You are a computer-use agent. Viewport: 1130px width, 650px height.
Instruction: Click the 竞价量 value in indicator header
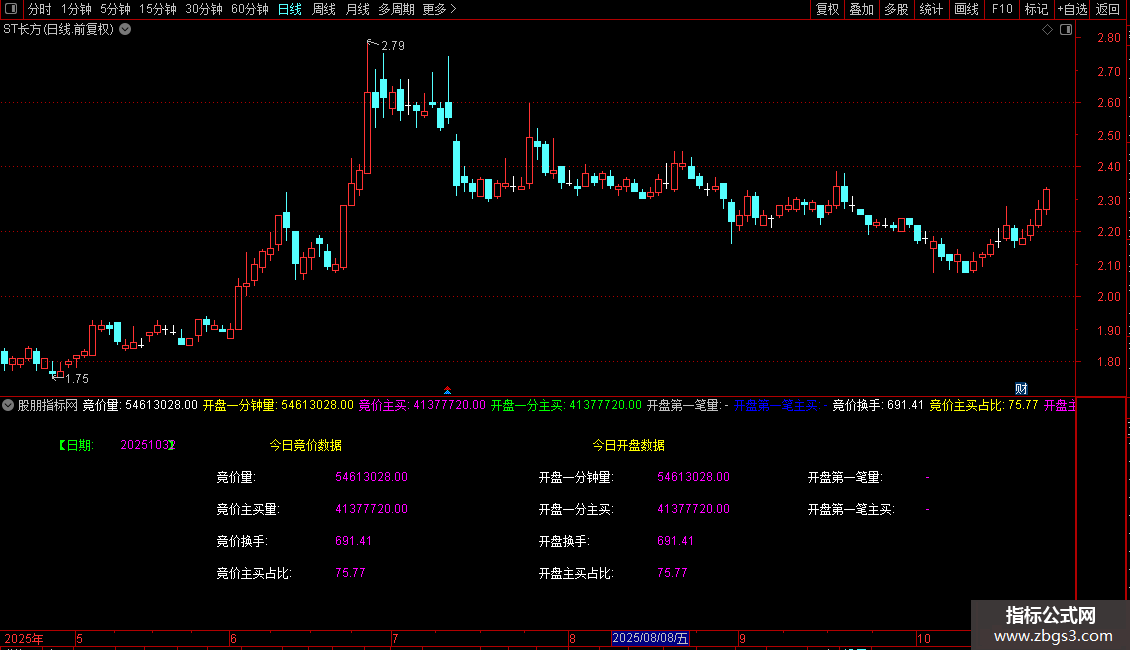(x=161, y=405)
